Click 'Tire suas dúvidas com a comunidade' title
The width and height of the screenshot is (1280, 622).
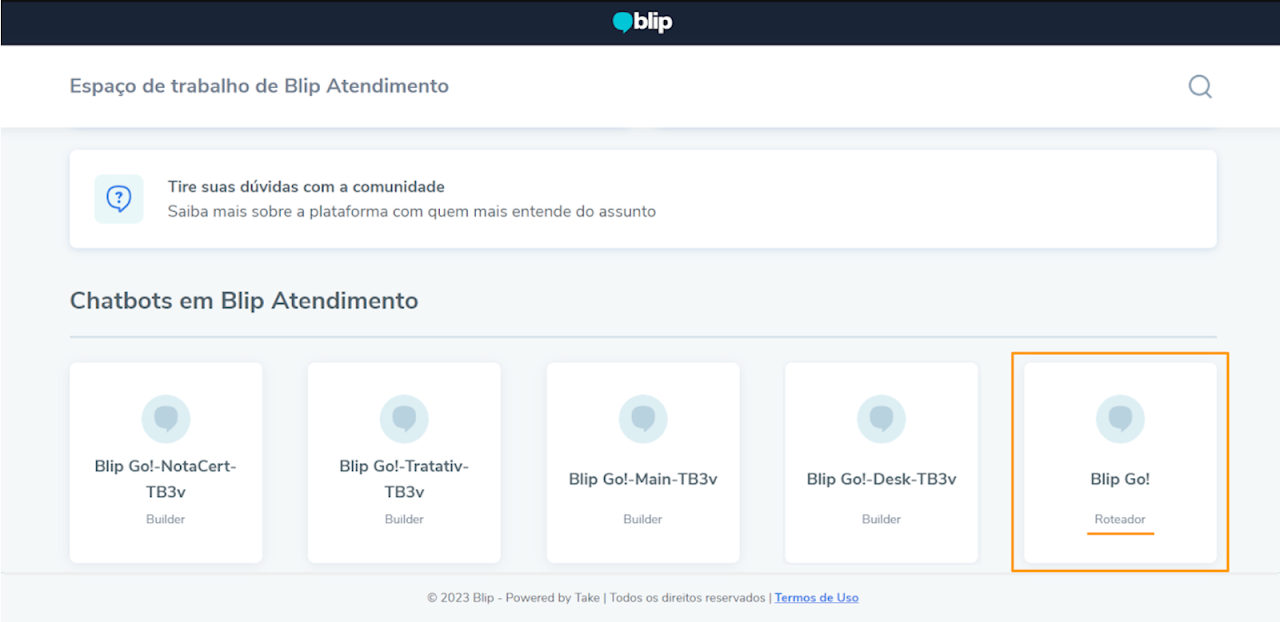[306, 187]
